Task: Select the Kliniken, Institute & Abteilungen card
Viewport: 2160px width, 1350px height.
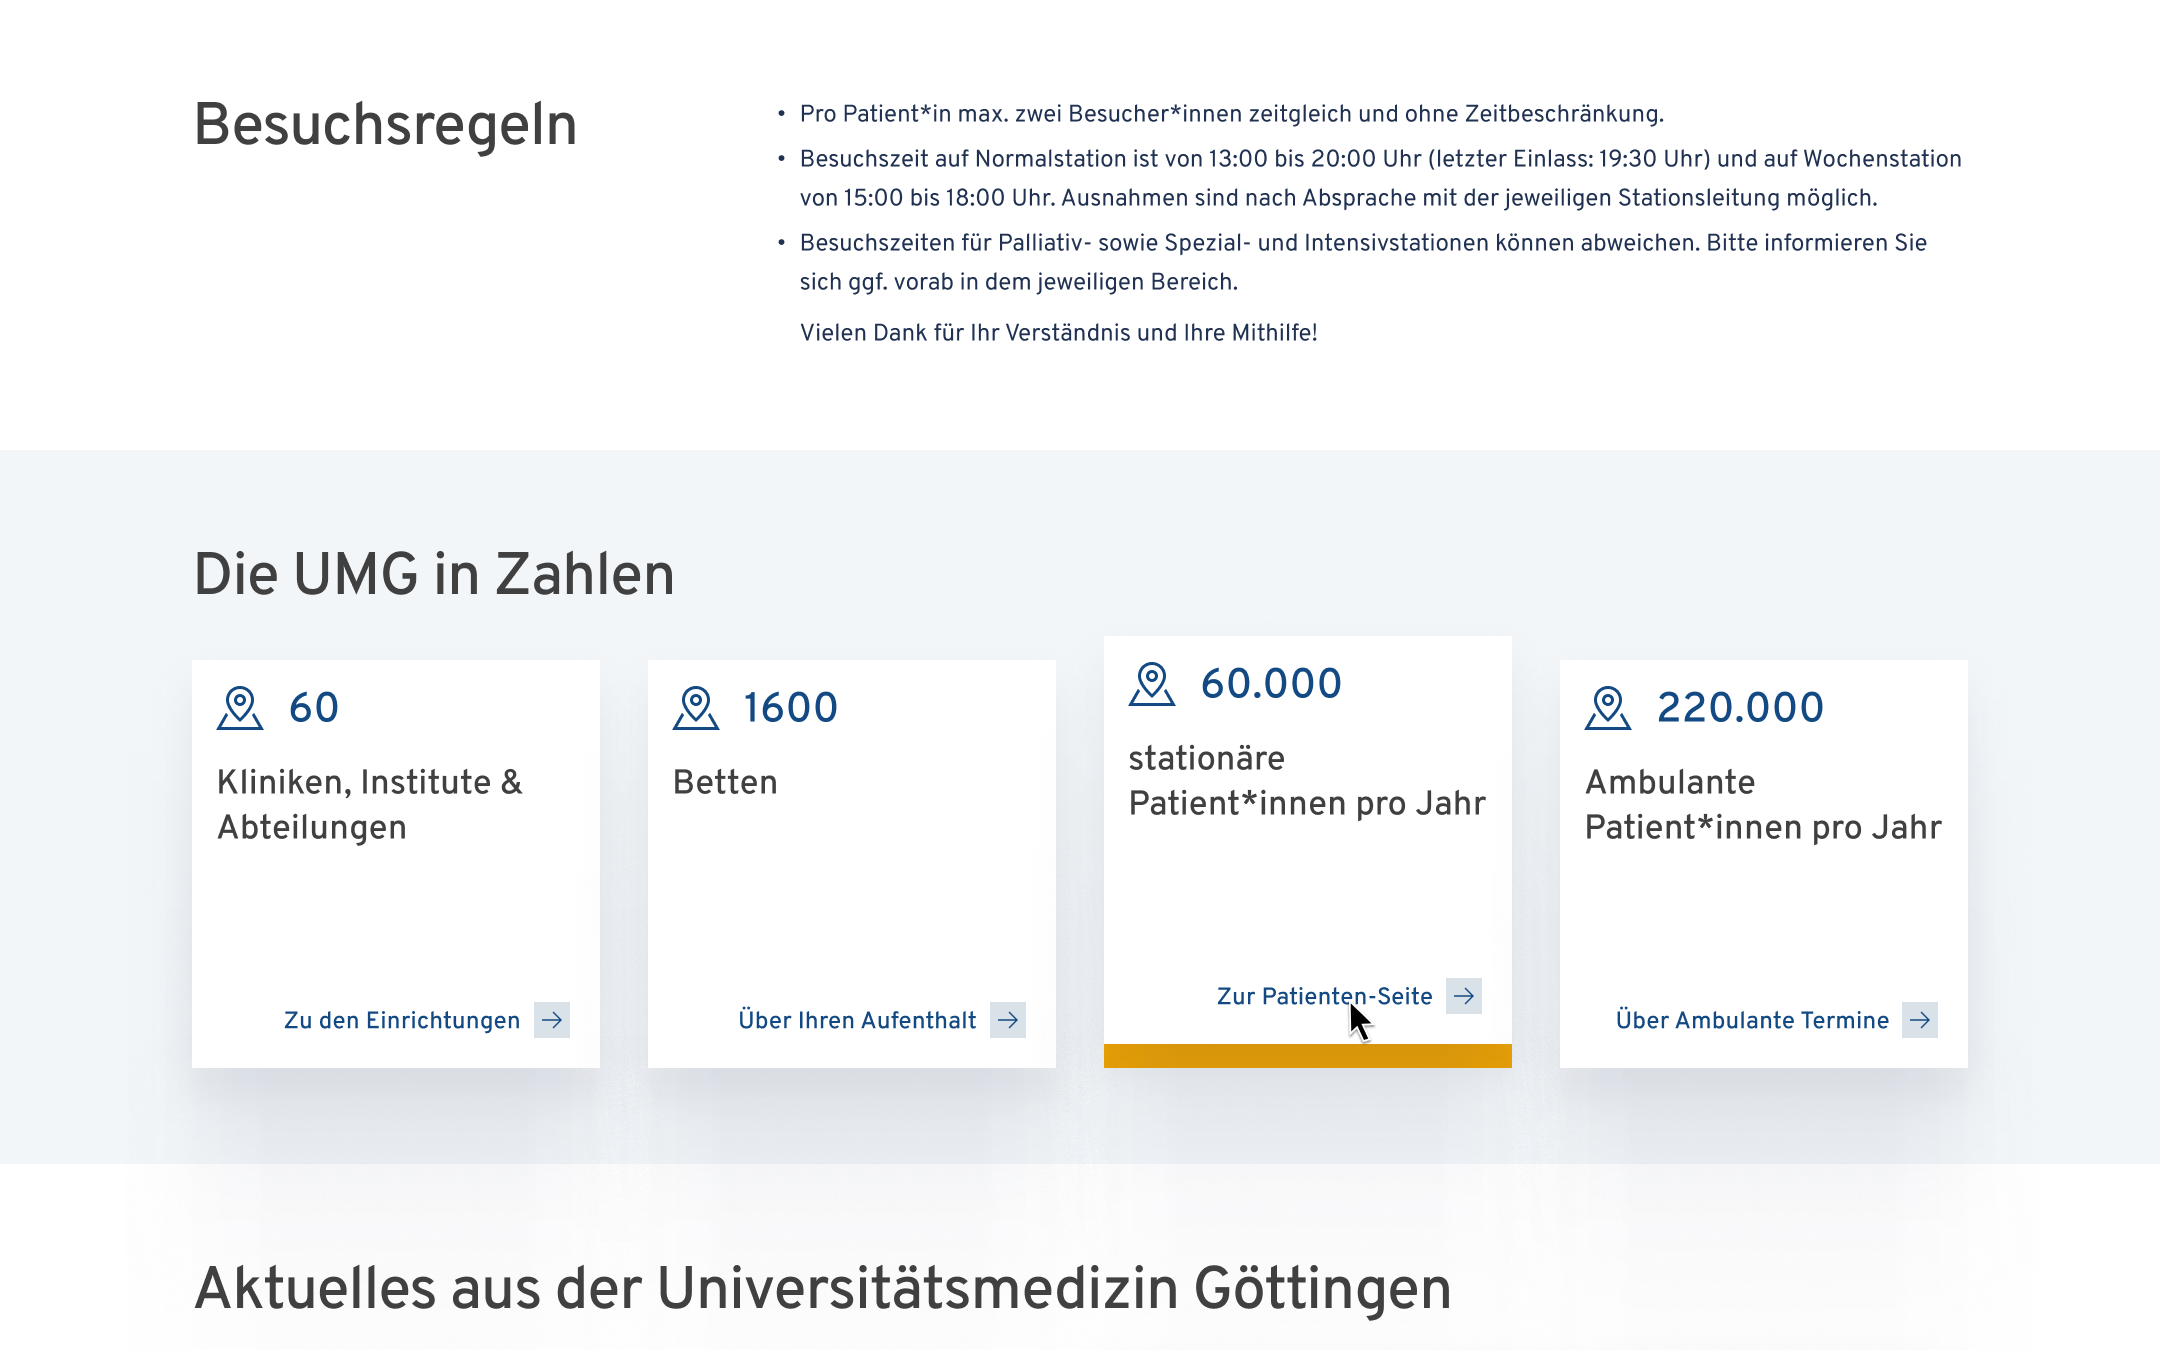Action: tap(396, 860)
